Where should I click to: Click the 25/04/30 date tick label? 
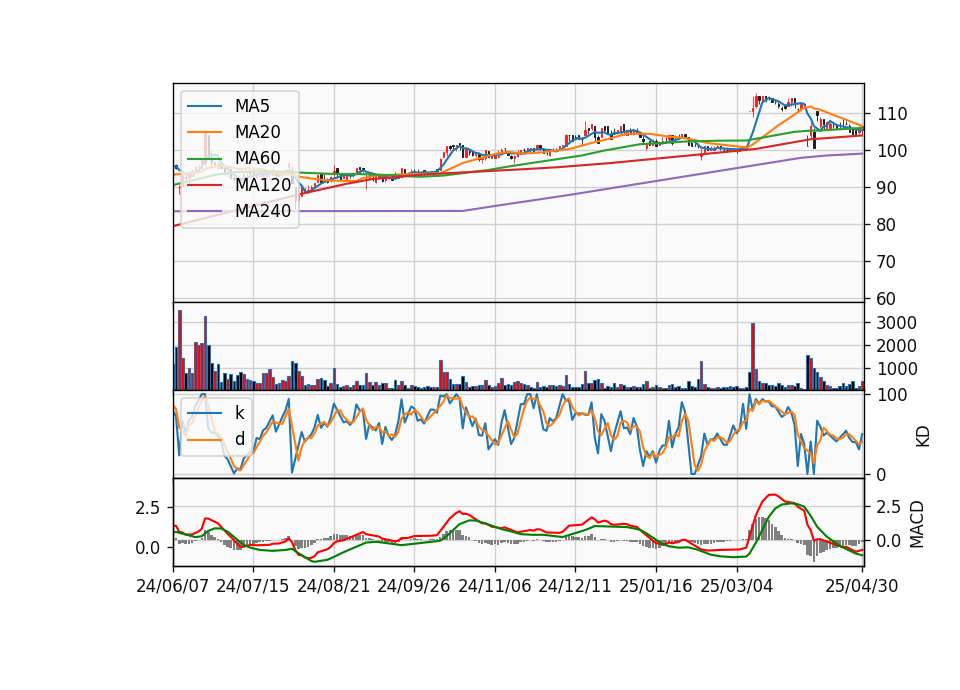861,586
